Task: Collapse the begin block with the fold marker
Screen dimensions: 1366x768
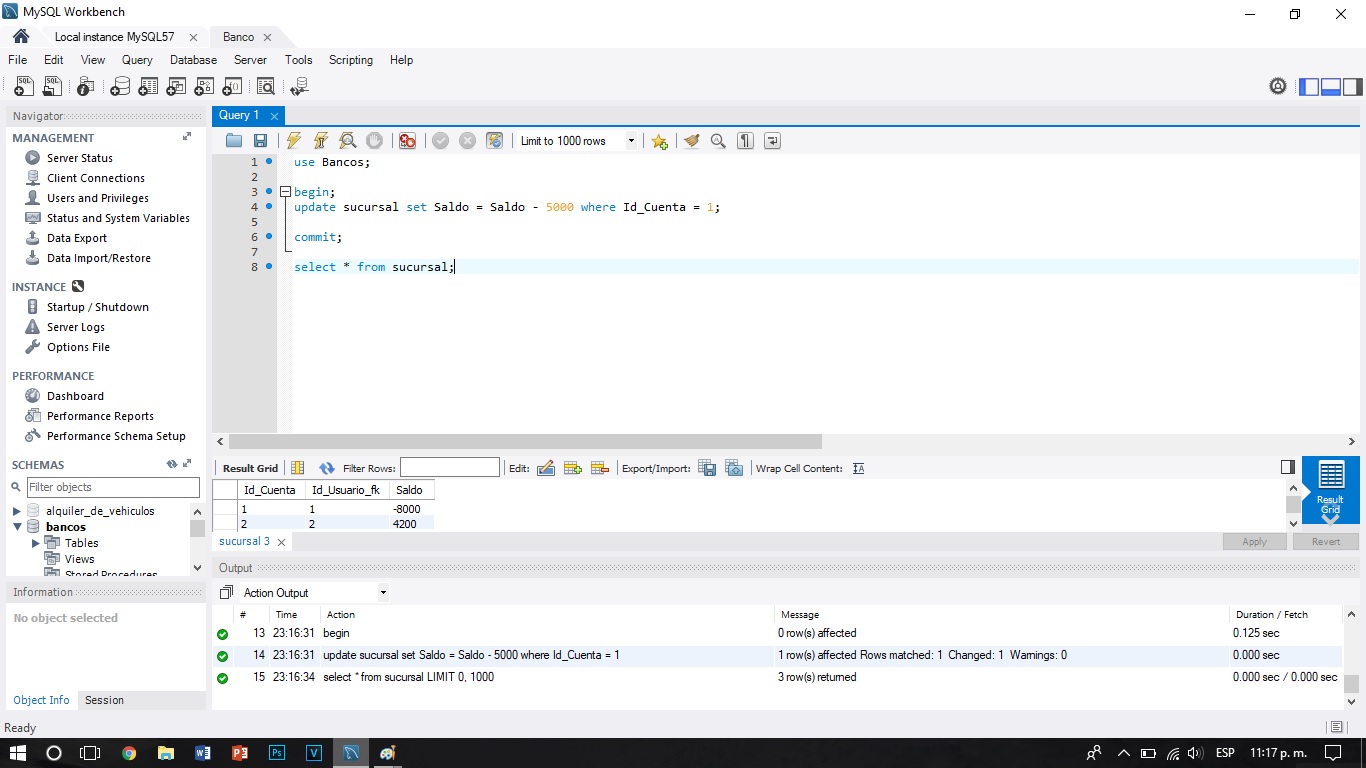Action: click(x=283, y=191)
